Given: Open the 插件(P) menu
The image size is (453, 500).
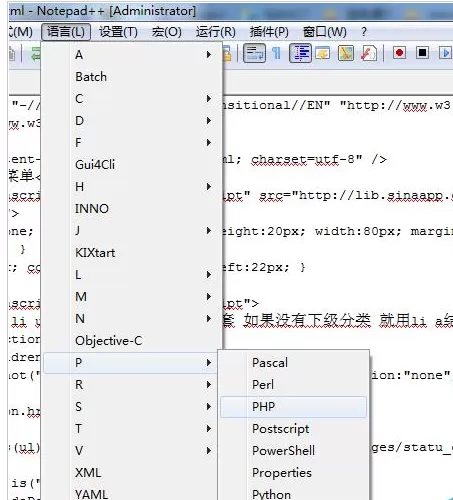Looking at the screenshot, I should (x=269, y=32).
